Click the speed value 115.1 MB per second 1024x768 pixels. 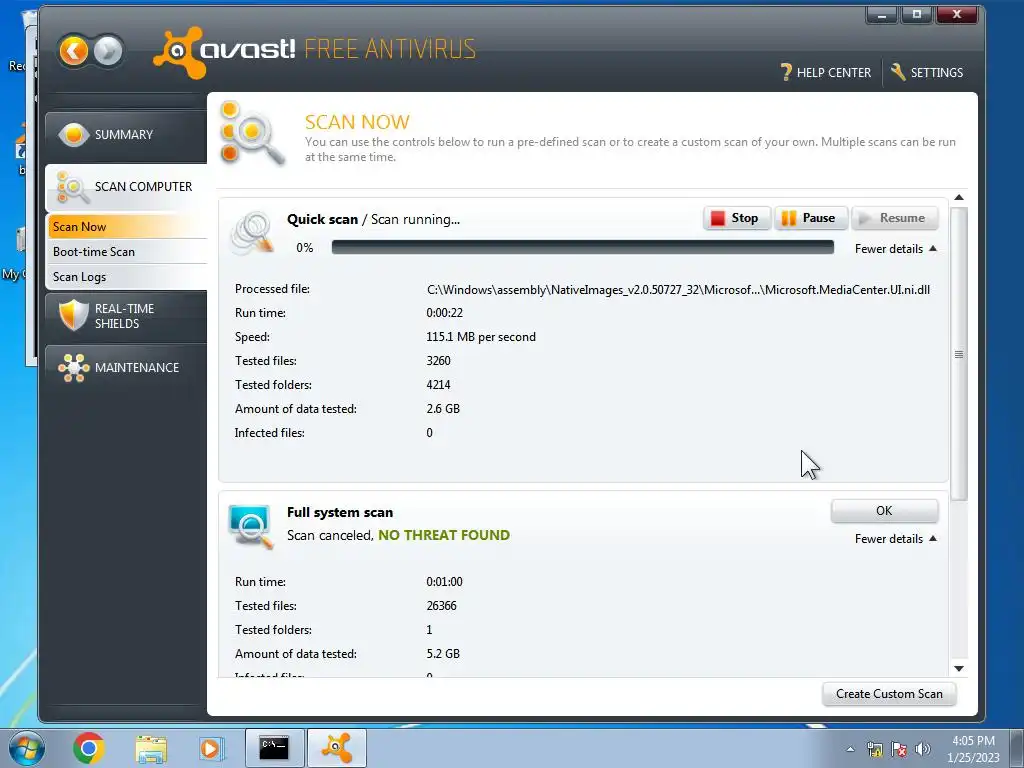(481, 337)
